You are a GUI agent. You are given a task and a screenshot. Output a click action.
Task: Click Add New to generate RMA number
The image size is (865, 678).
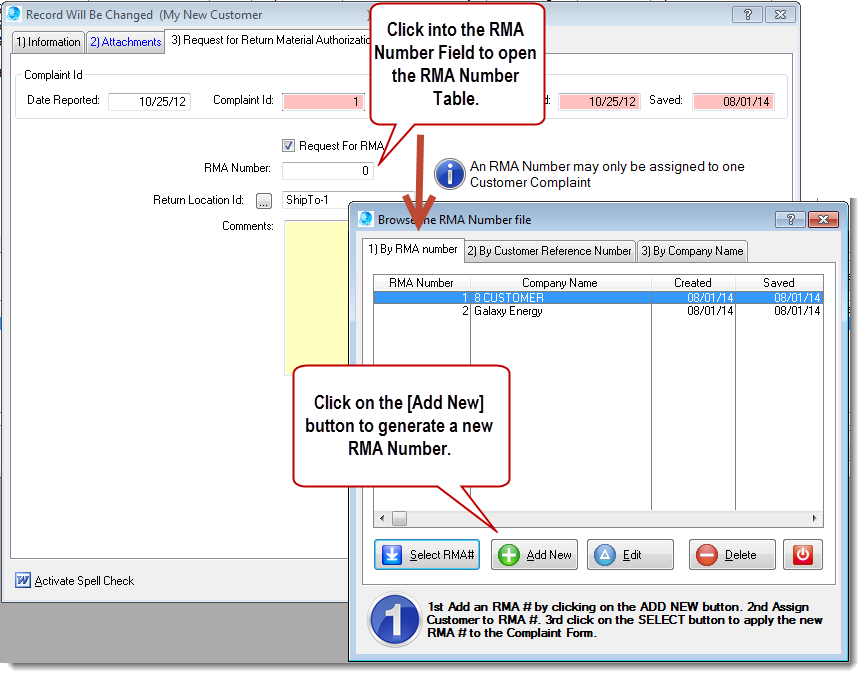[534, 555]
